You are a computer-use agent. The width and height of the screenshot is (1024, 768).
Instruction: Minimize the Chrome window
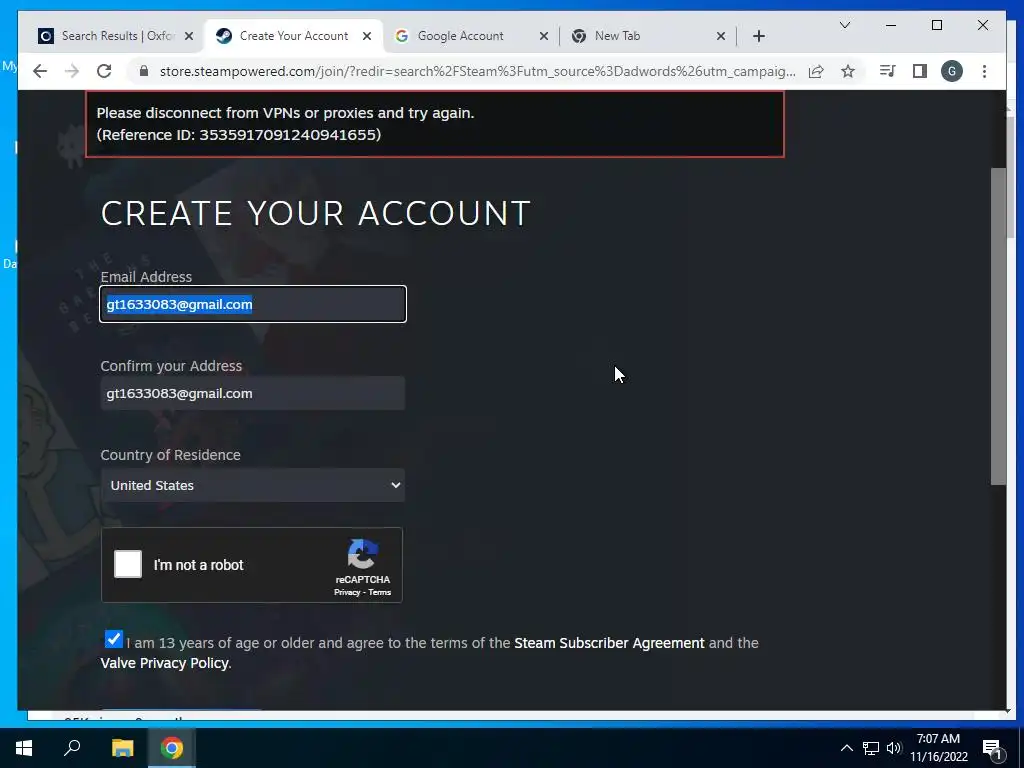pos(891,25)
